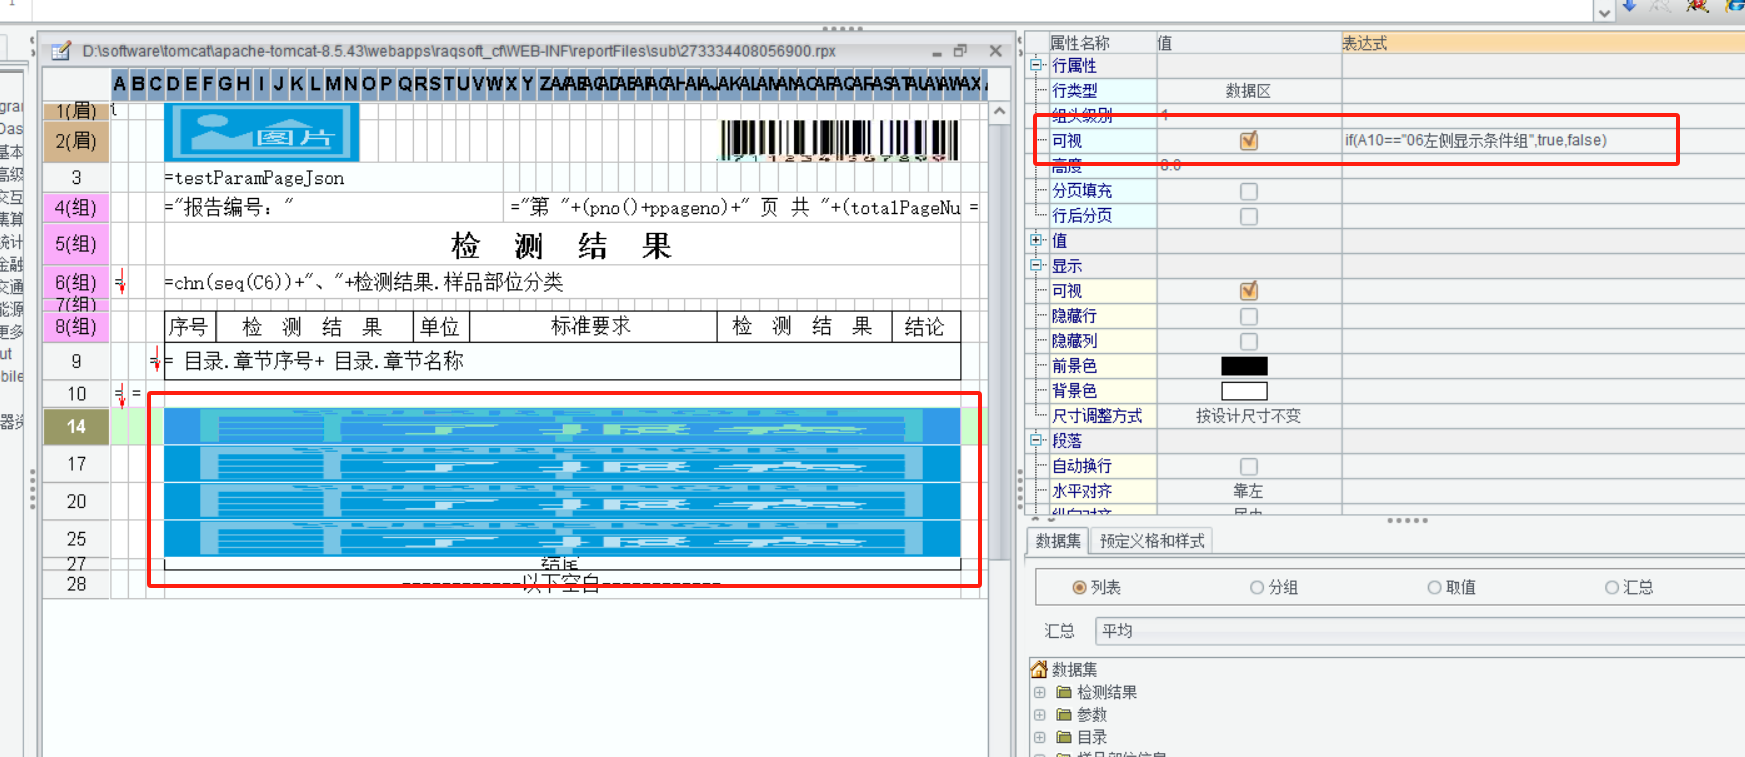Select row header 2(眉)
The width and height of the screenshot is (1745, 757).
[x=76, y=141]
